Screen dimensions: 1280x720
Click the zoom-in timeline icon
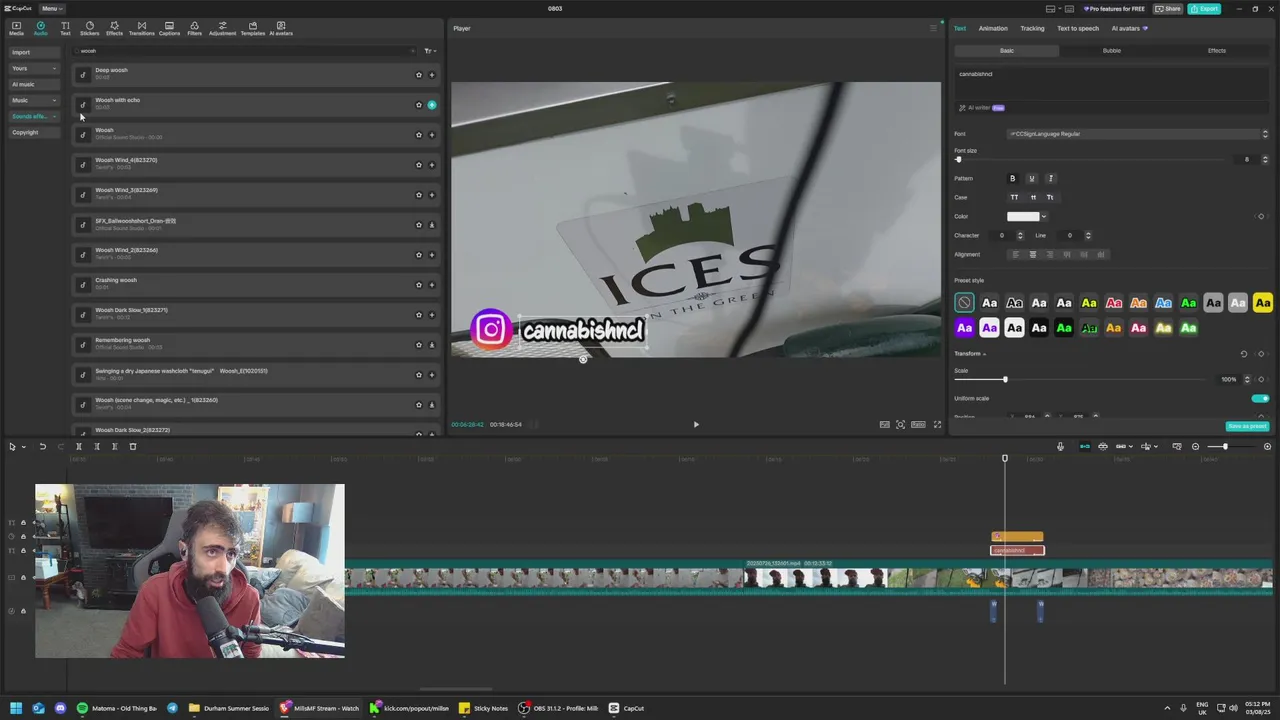point(1268,447)
